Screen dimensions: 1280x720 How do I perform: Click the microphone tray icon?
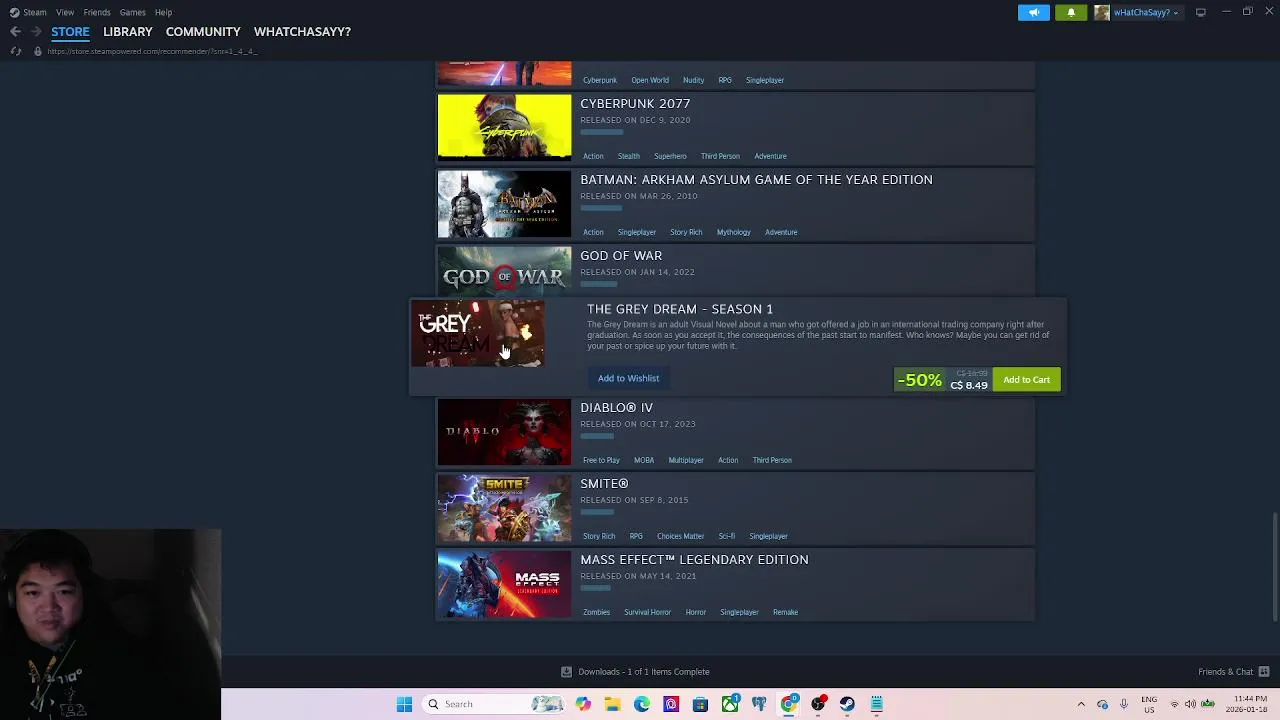point(1124,704)
